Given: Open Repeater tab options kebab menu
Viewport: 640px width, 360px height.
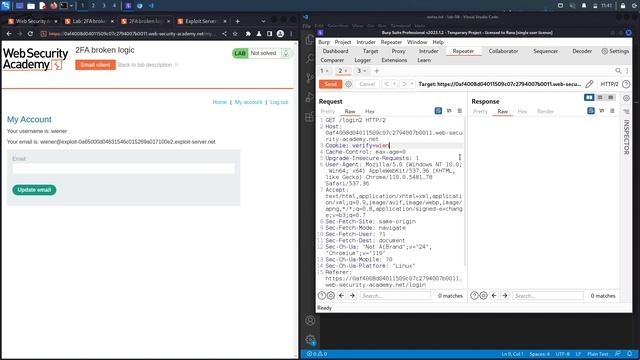Looking at the screenshot, I should click(627, 71).
